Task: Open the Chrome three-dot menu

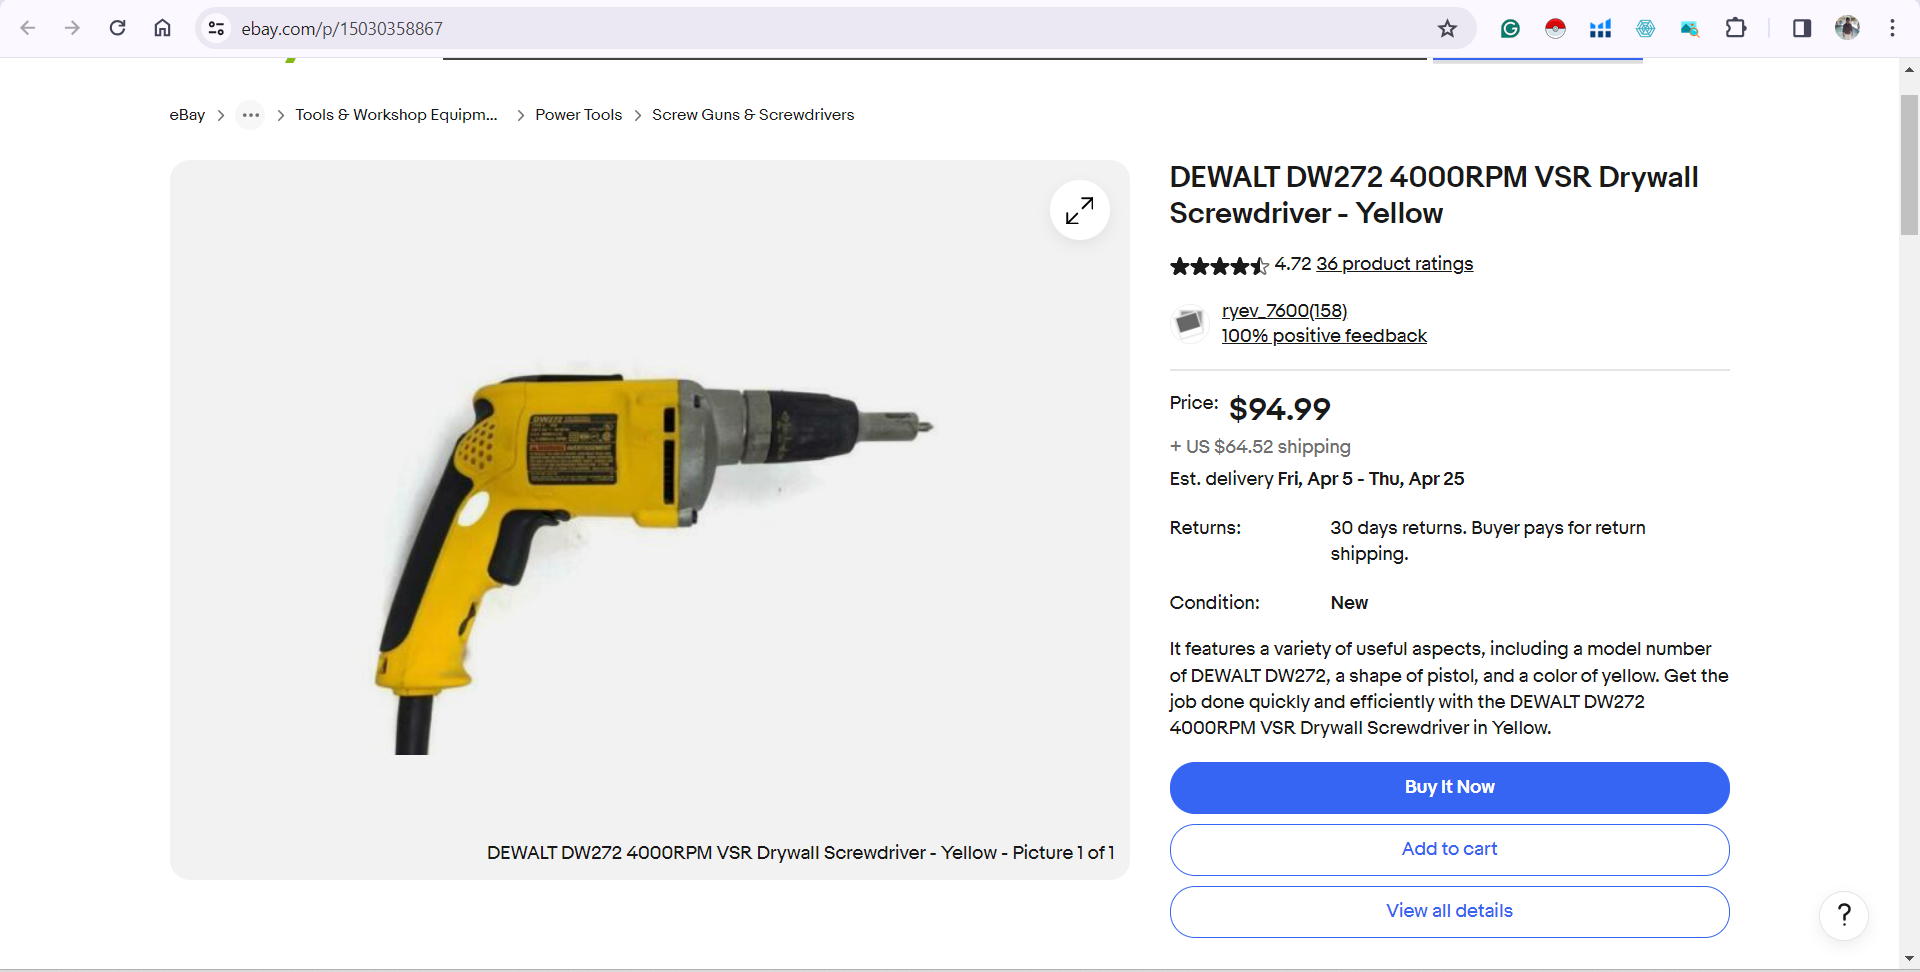Action: click(1892, 28)
